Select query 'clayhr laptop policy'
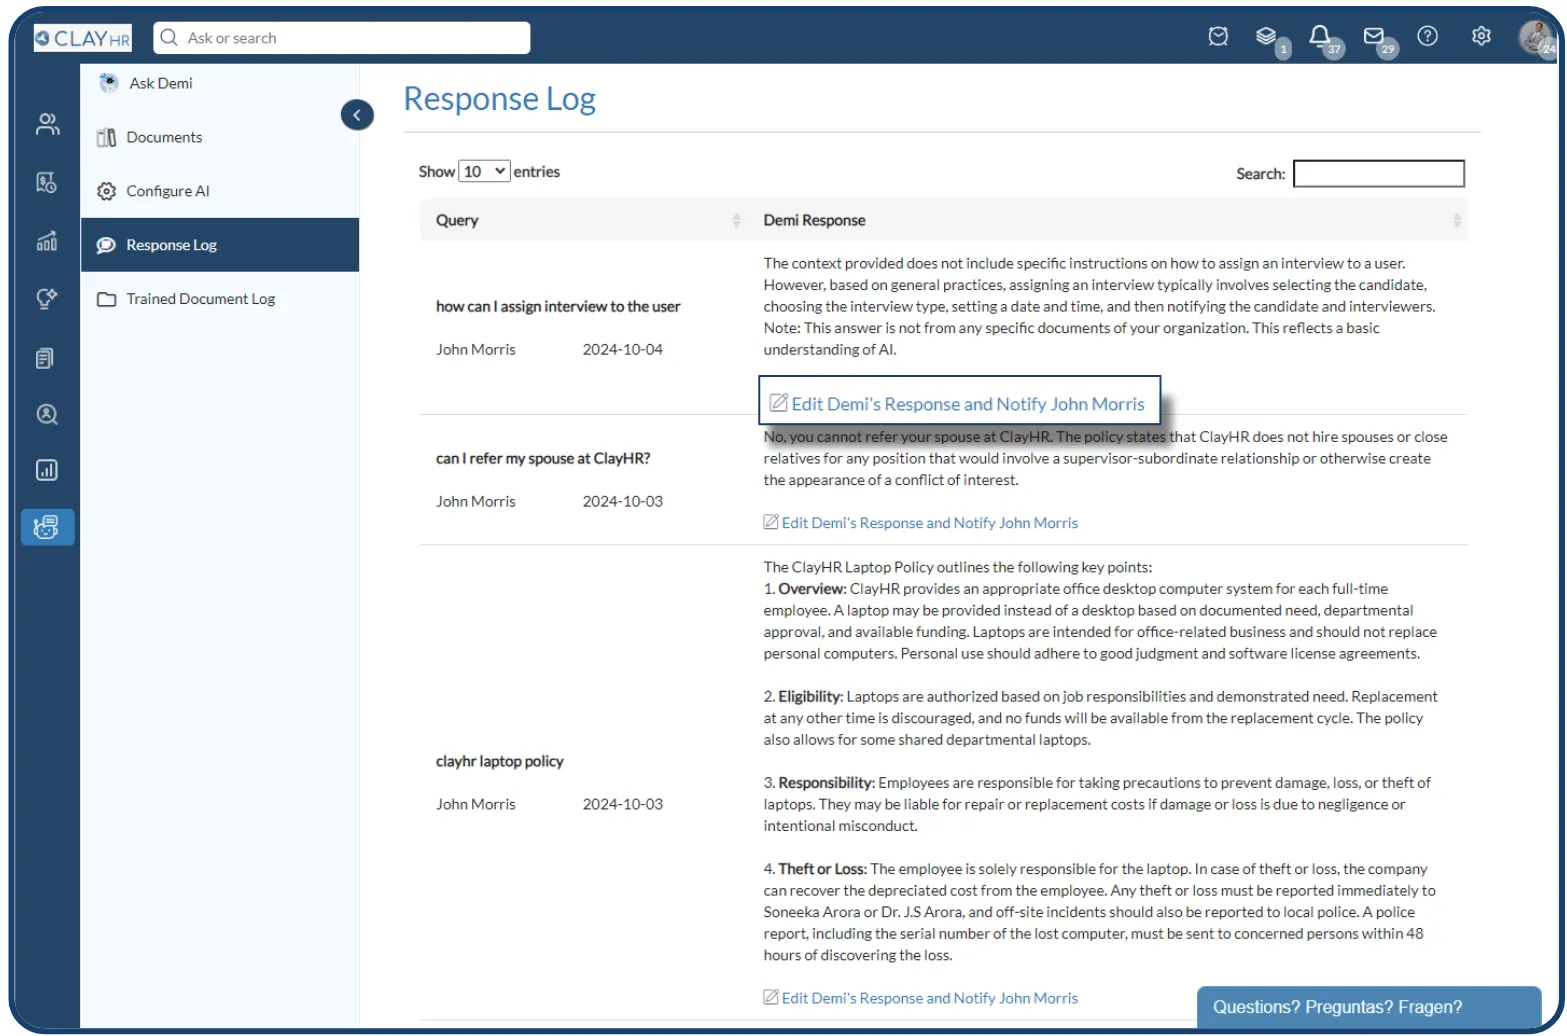Image resolution: width=1567 pixels, height=1036 pixels. [x=500, y=762]
